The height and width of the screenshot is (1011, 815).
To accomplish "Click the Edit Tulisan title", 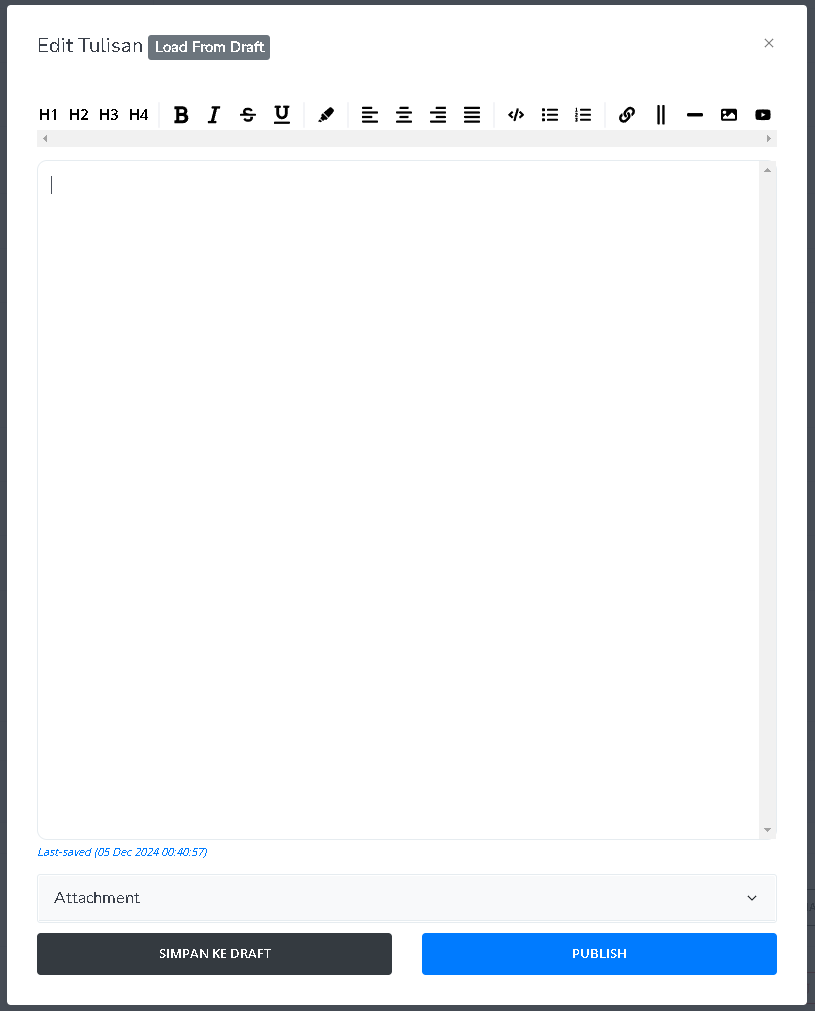I will (90, 46).
